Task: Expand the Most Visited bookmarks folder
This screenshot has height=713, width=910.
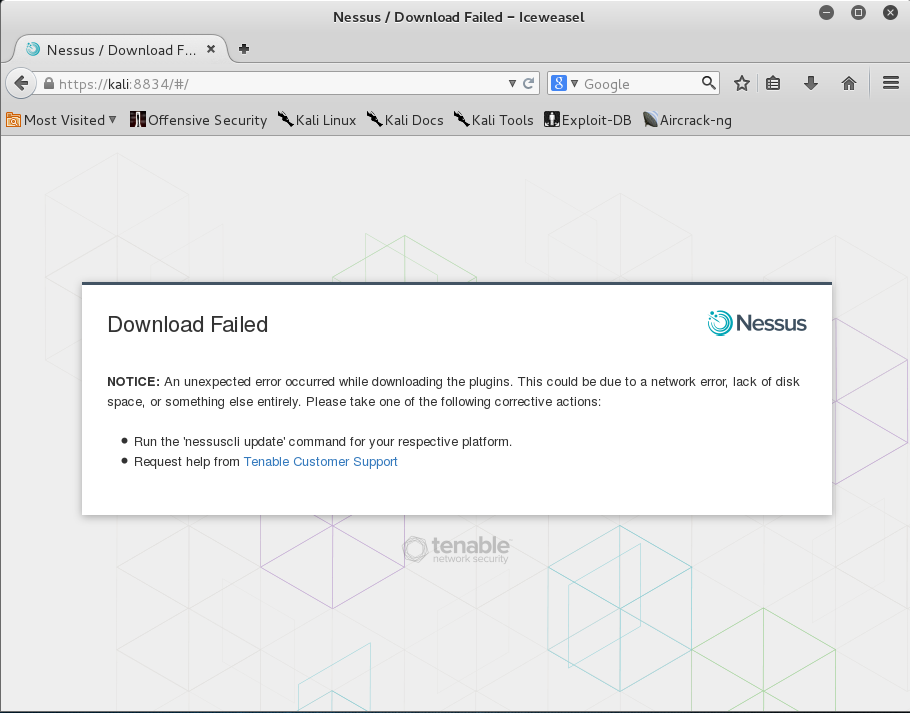Action: (x=62, y=120)
